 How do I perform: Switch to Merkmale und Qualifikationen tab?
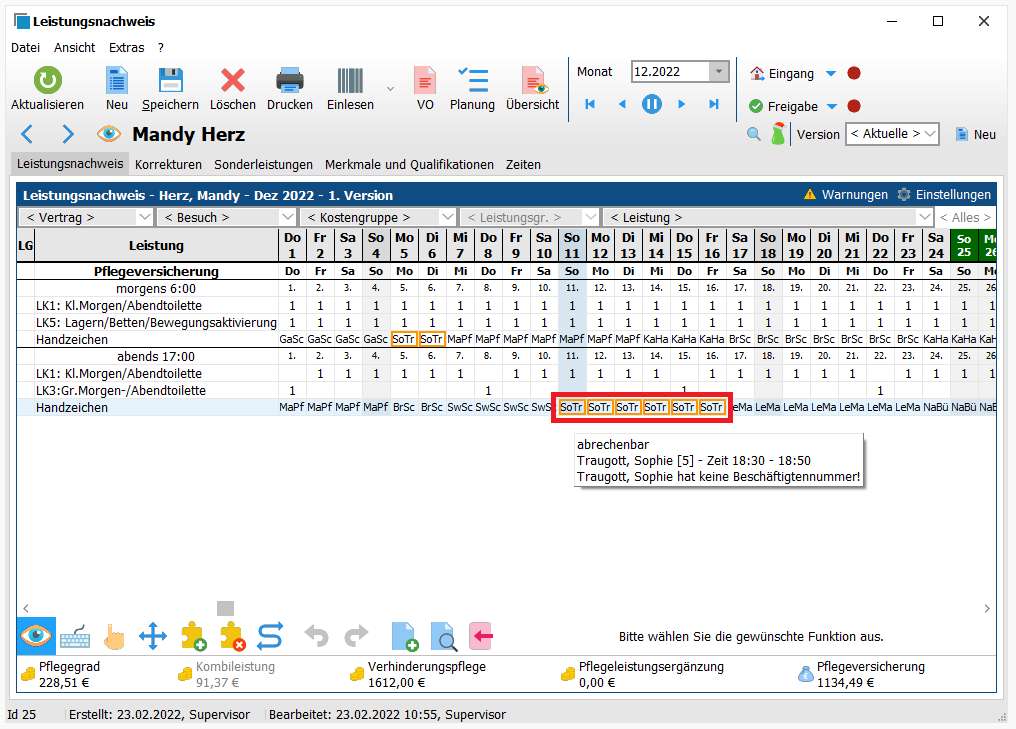409,165
